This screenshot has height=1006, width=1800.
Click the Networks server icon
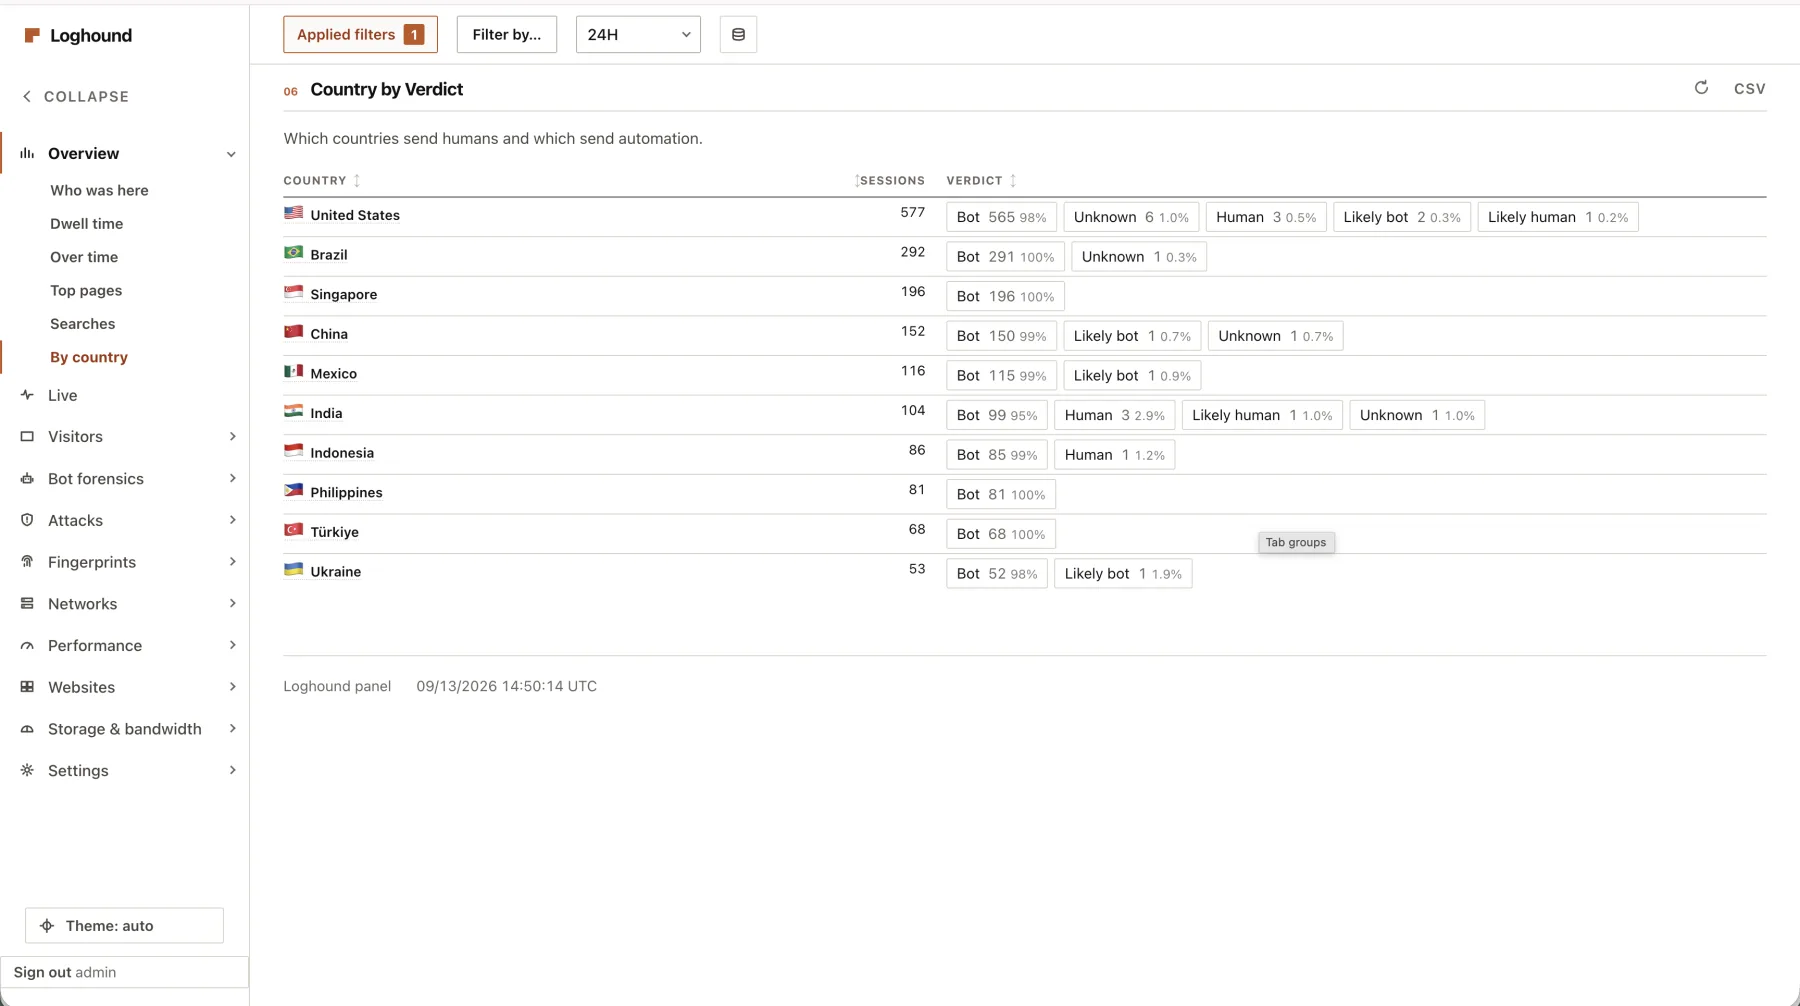pos(27,604)
